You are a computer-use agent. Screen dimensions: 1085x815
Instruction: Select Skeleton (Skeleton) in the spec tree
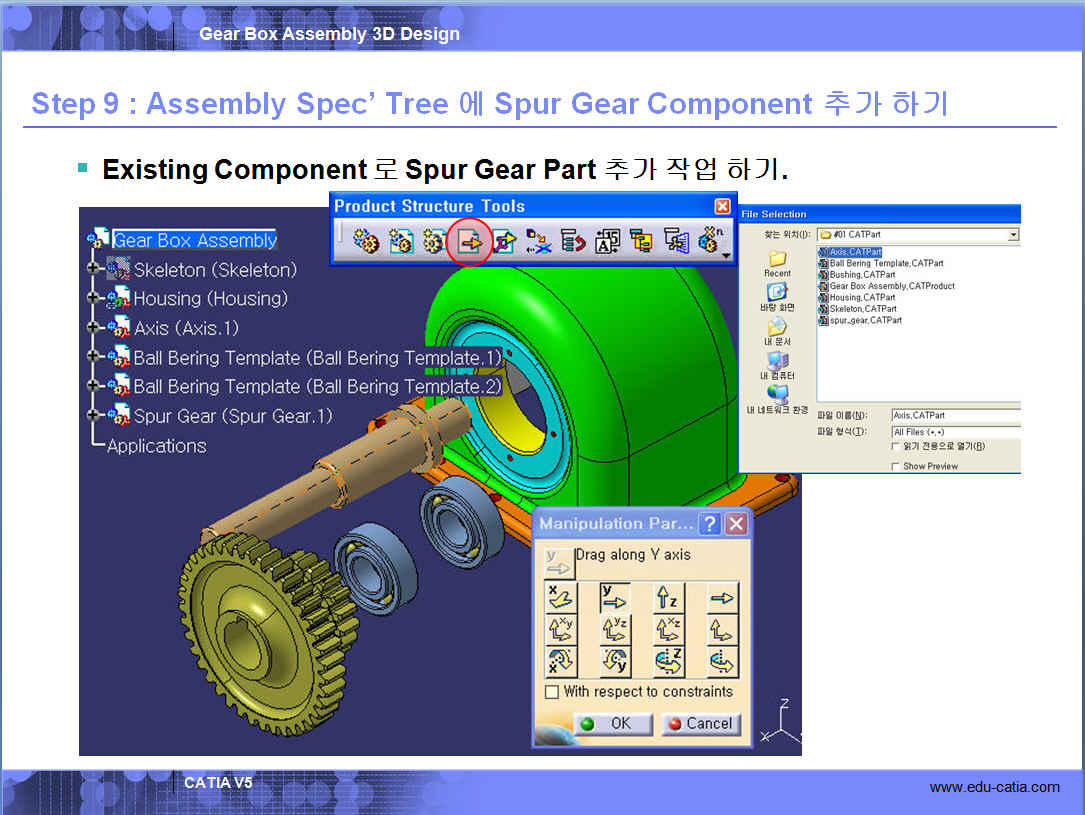(x=215, y=270)
